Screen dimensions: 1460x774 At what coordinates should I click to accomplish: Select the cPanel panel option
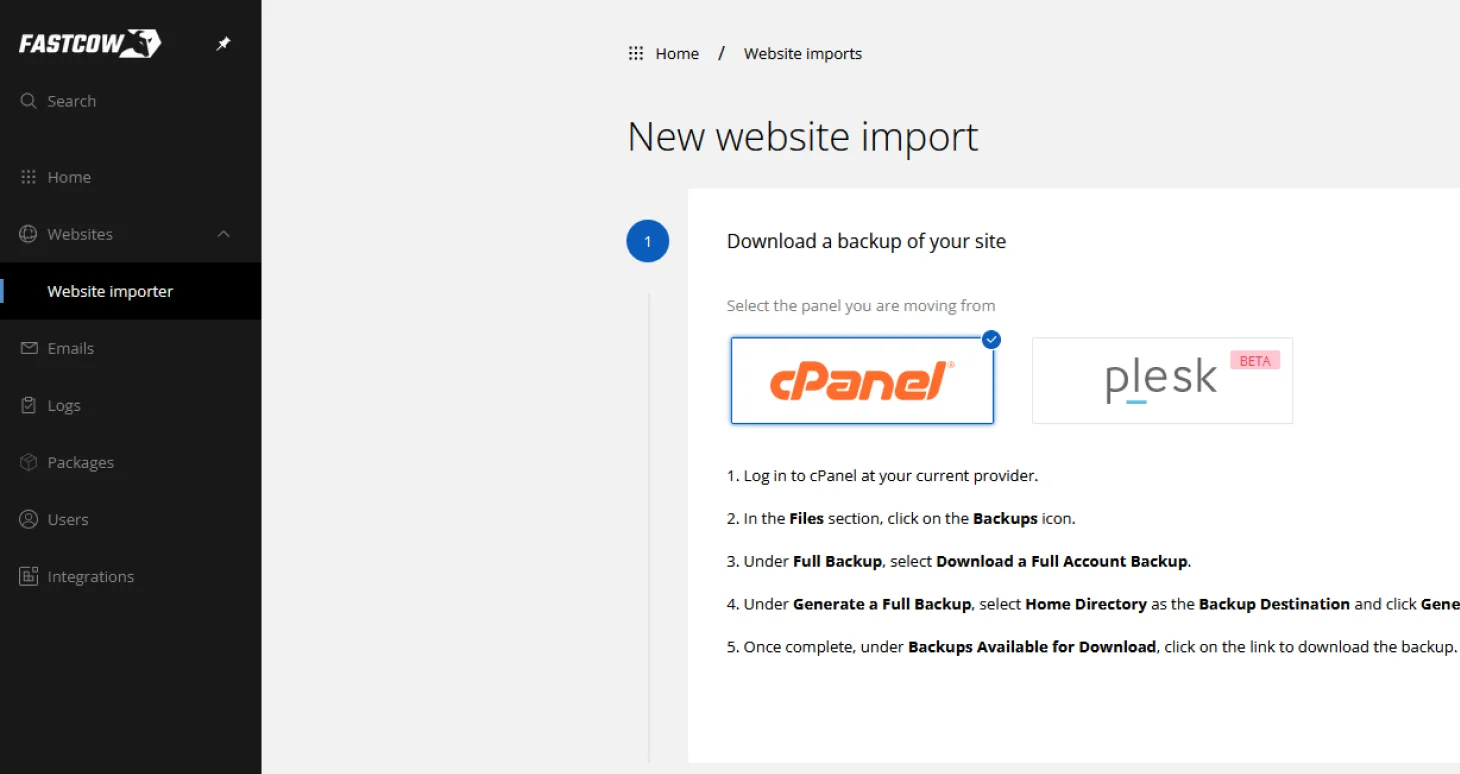tap(861, 381)
